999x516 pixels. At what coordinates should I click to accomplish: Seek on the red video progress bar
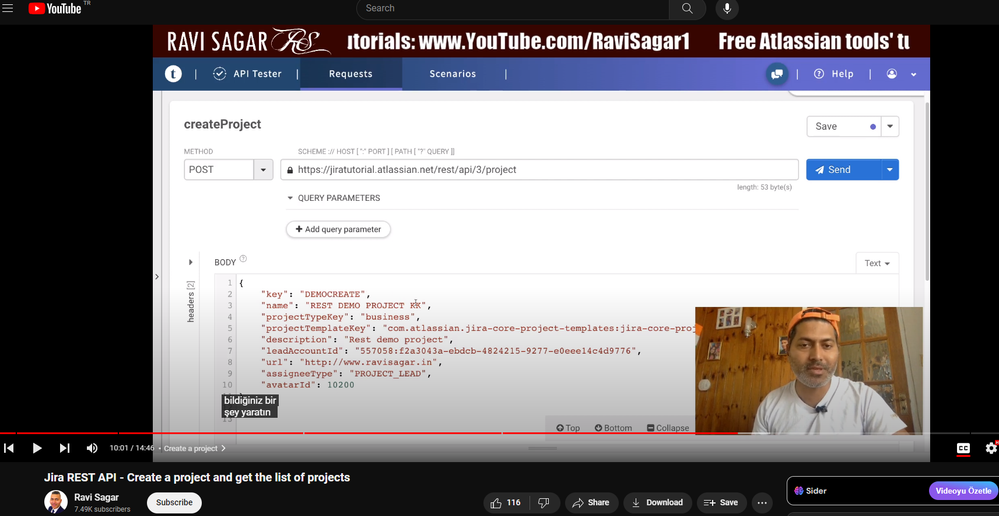point(500,433)
